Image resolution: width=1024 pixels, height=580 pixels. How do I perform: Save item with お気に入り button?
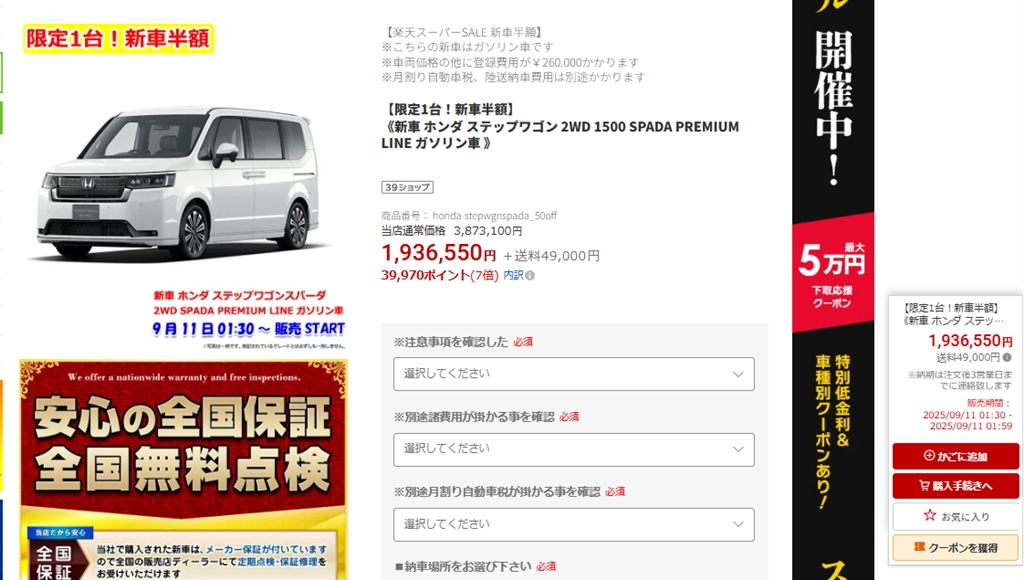pyautogui.click(x=955, y=516)
